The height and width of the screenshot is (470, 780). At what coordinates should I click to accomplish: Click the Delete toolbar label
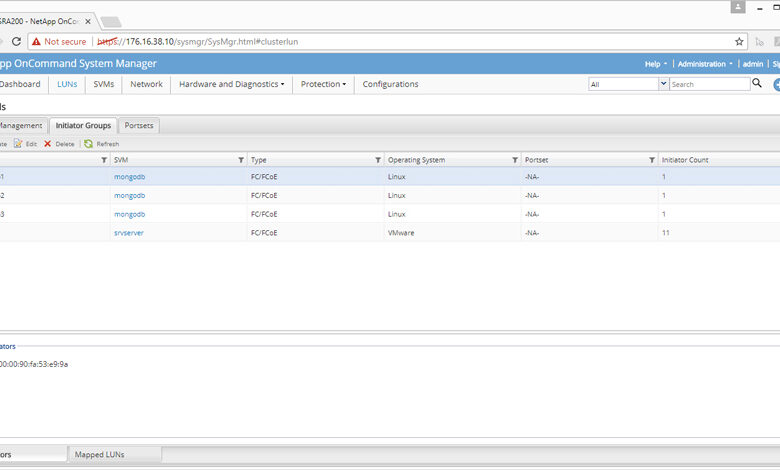coord(65,144)
